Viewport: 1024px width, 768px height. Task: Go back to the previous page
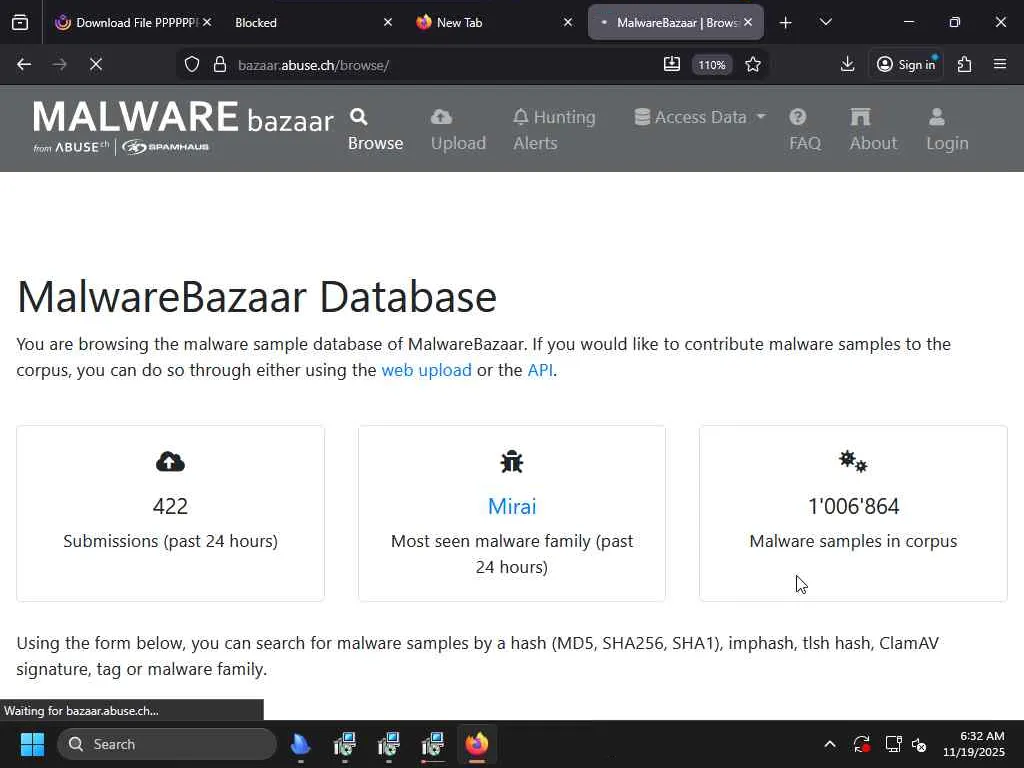[24, 65]
